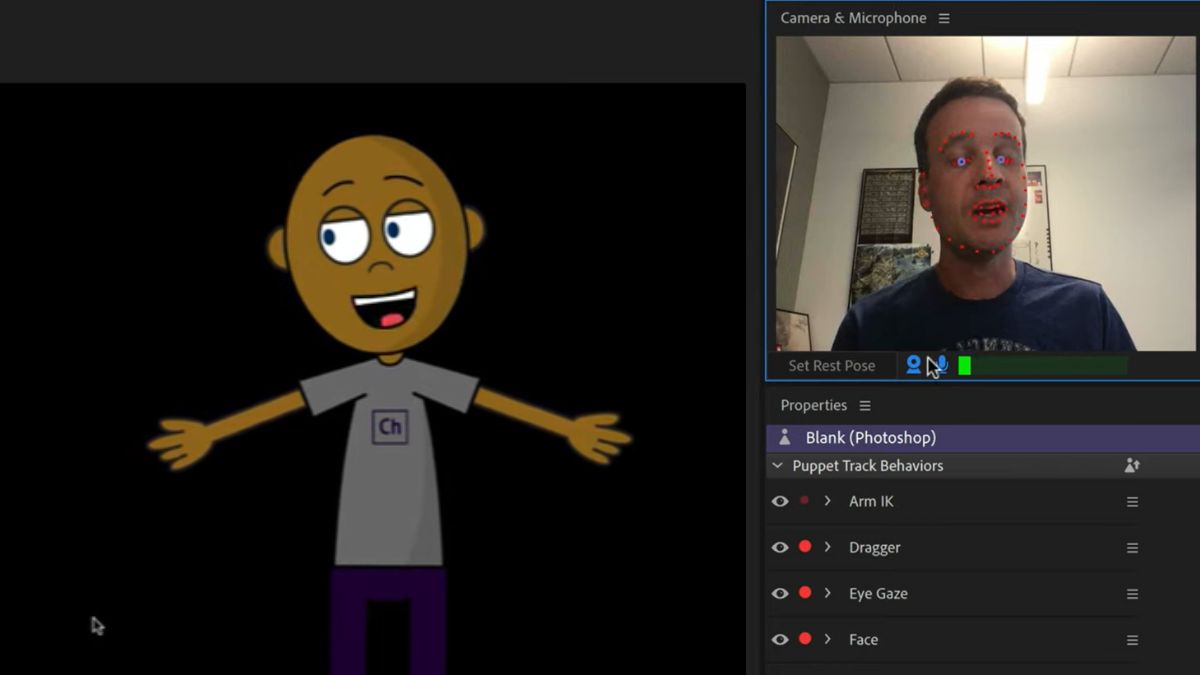Click the puppet icon beside Blank (Photoshop)

pyautogui.click(x=785, y=438)
